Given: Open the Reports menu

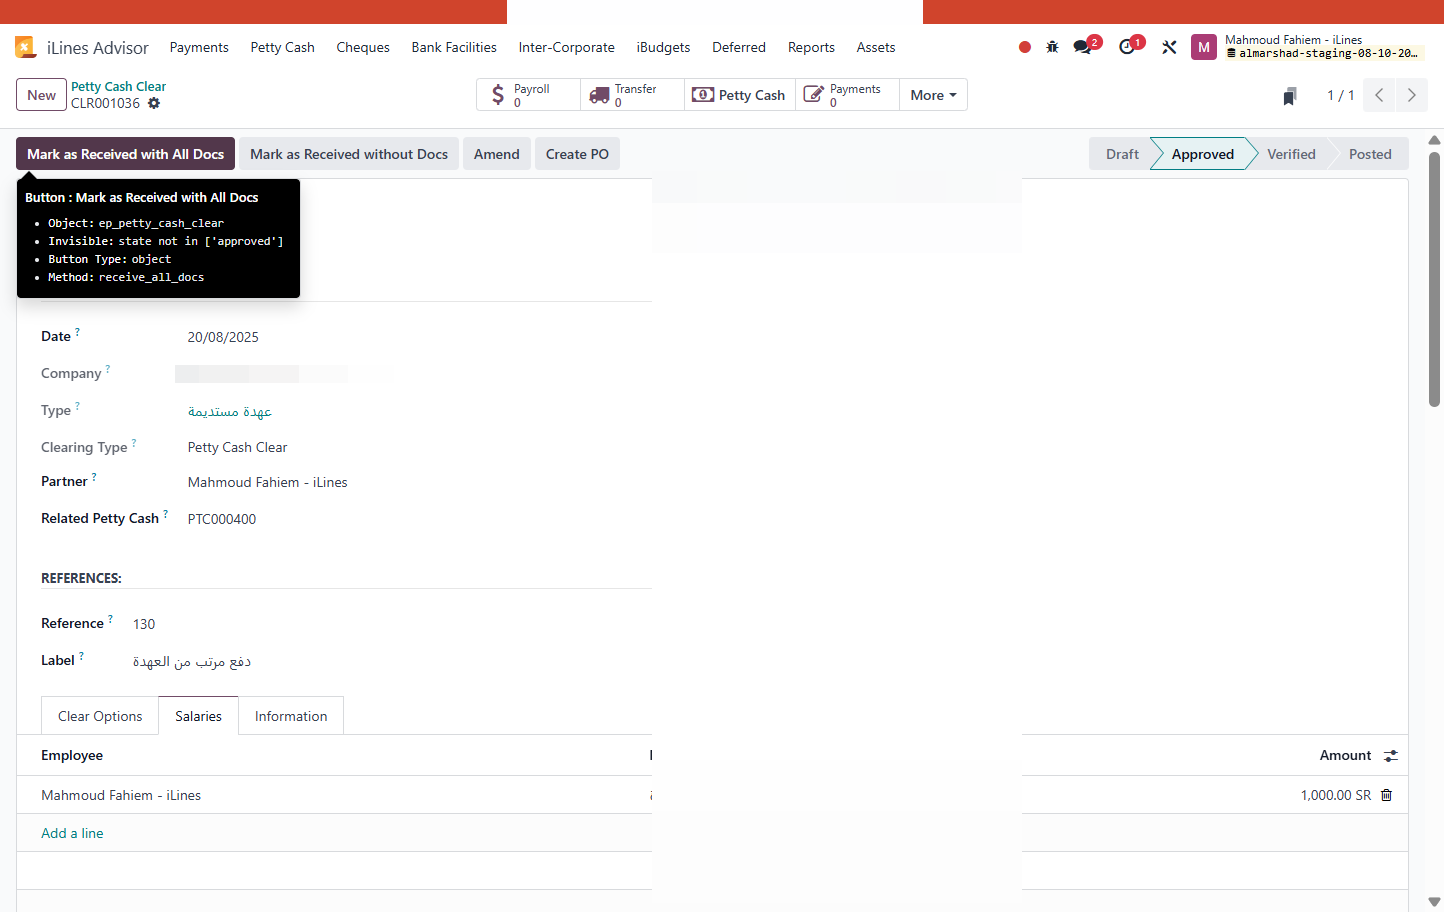Looking at the screenshot, I should (x=811, y=47).
